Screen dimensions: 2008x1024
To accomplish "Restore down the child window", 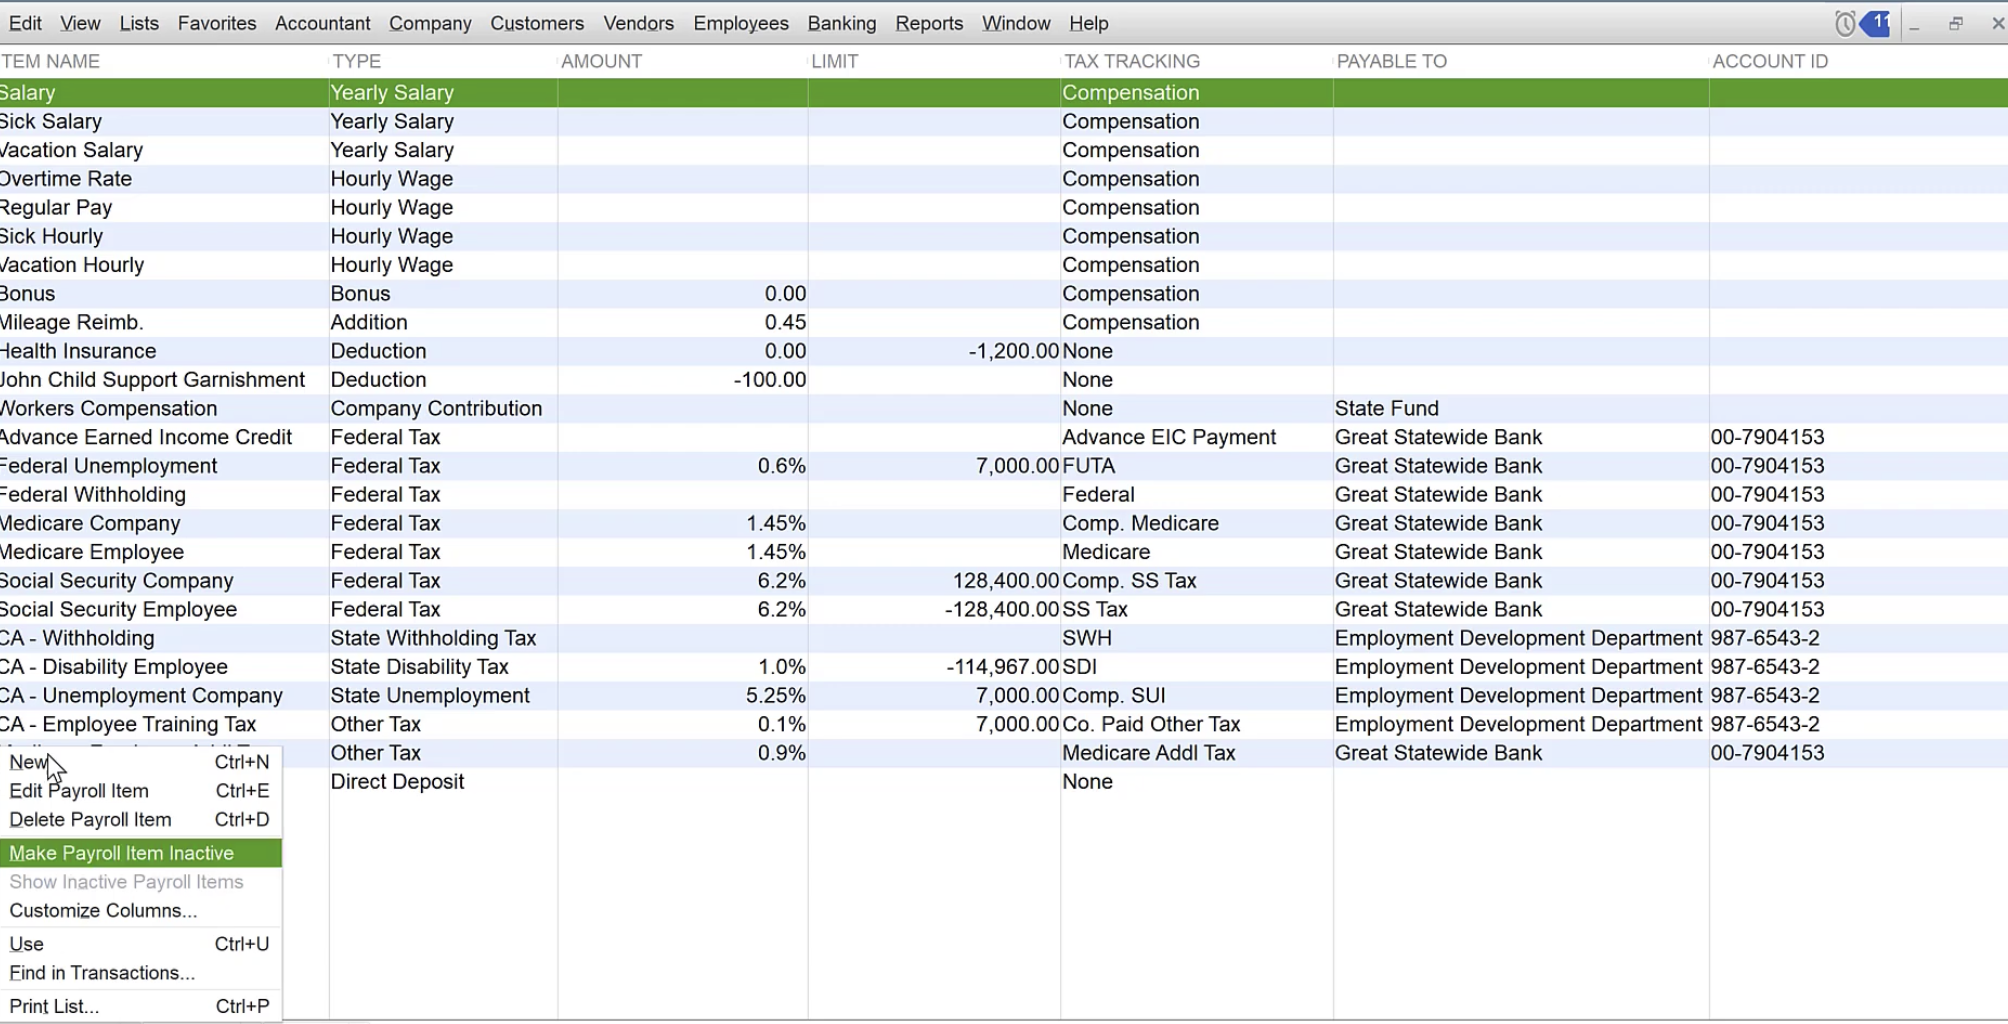I will point(1955,24).
